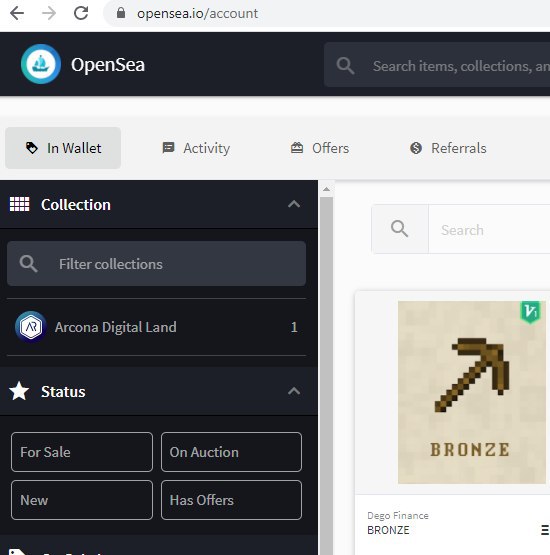This screenshot has width=550, height=555.
Task: Click the sidebar scrollbar up arrow
Action: click(x=326, y=189)
